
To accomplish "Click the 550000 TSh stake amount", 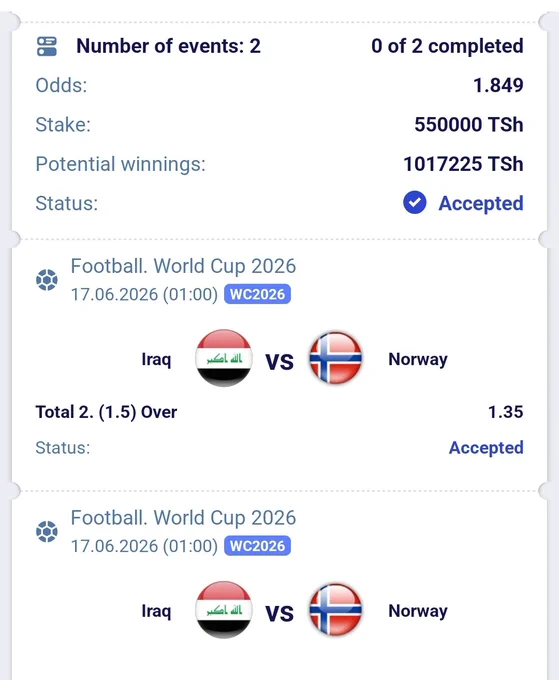I will click(x=469, y=124).
